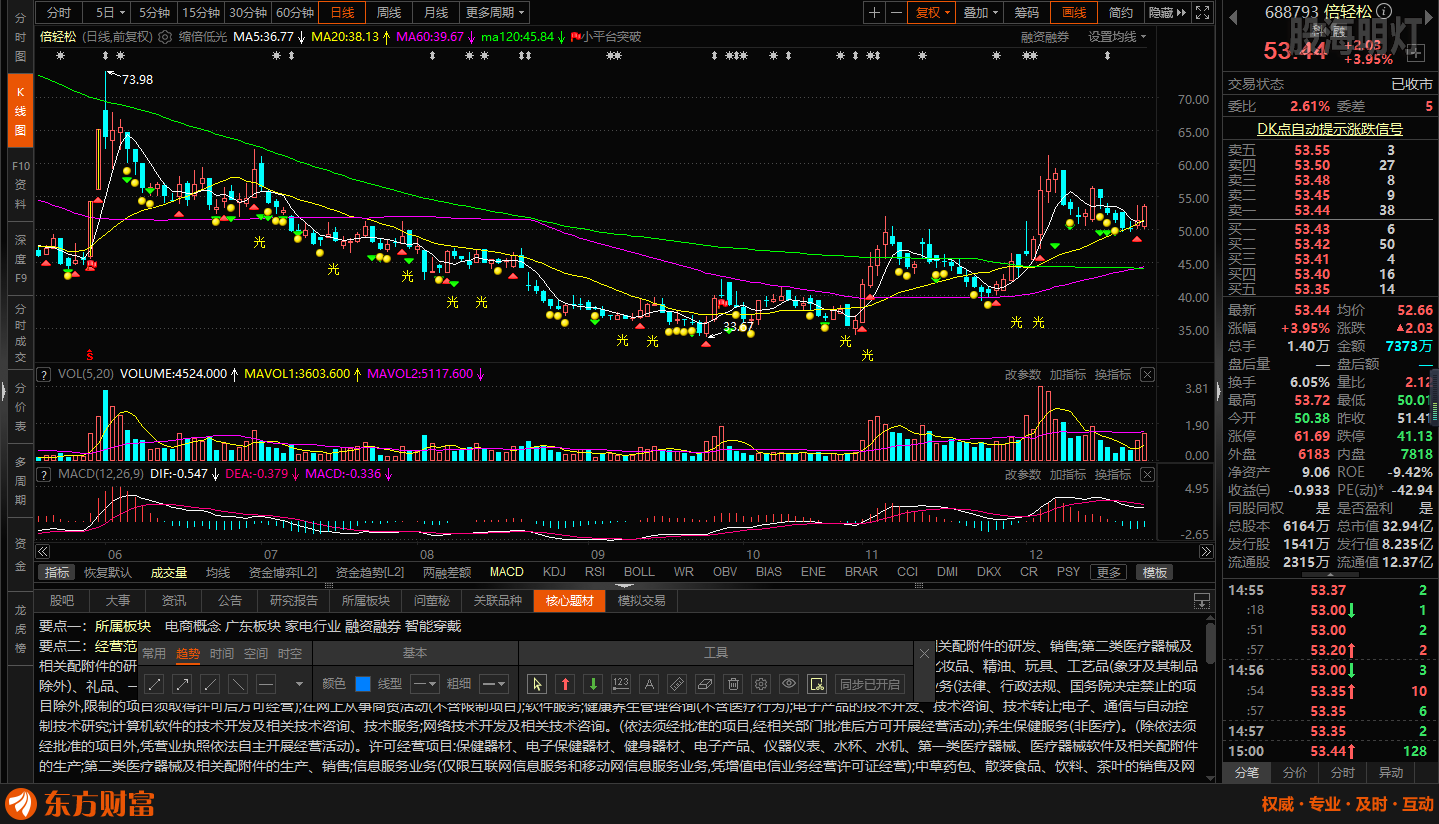Switch to 时间 drawing tools tab
Screen dimensions: 1439x824
(x=222, y=653)
